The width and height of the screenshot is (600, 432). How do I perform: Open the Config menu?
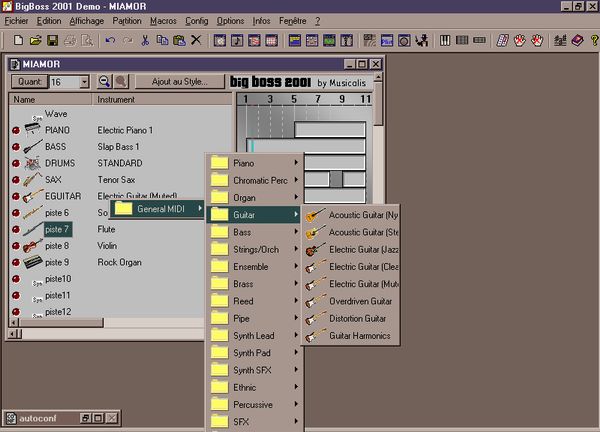[197, 21]
